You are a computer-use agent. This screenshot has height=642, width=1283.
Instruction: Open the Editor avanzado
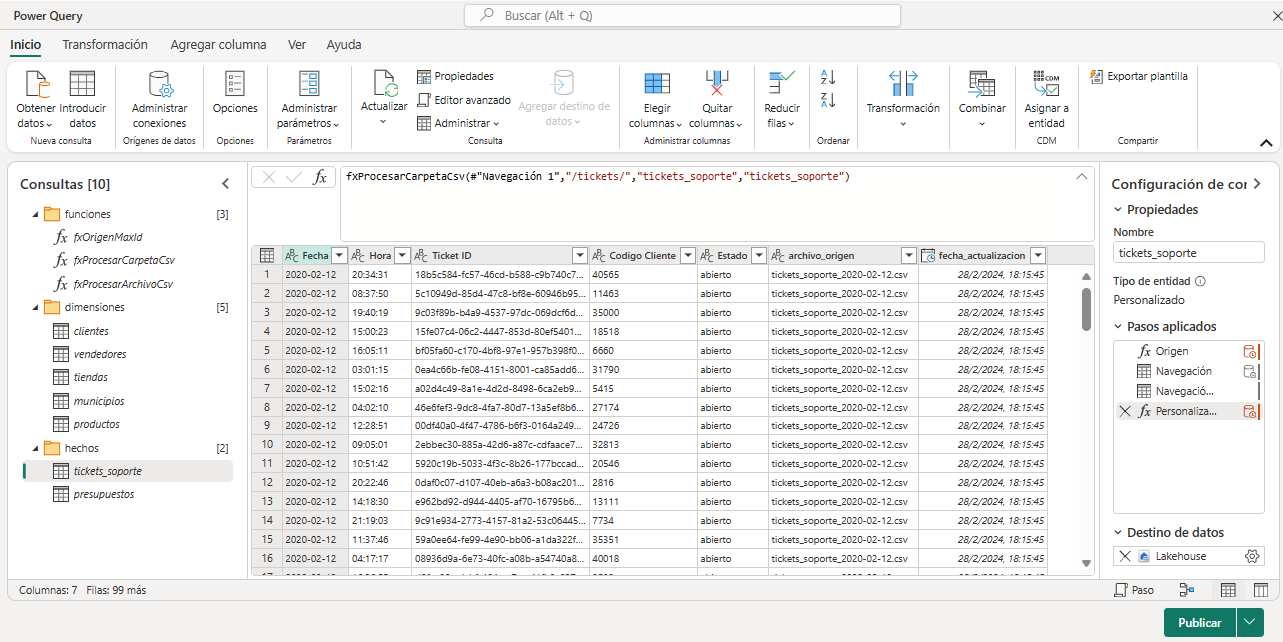(x=464, y=98)
